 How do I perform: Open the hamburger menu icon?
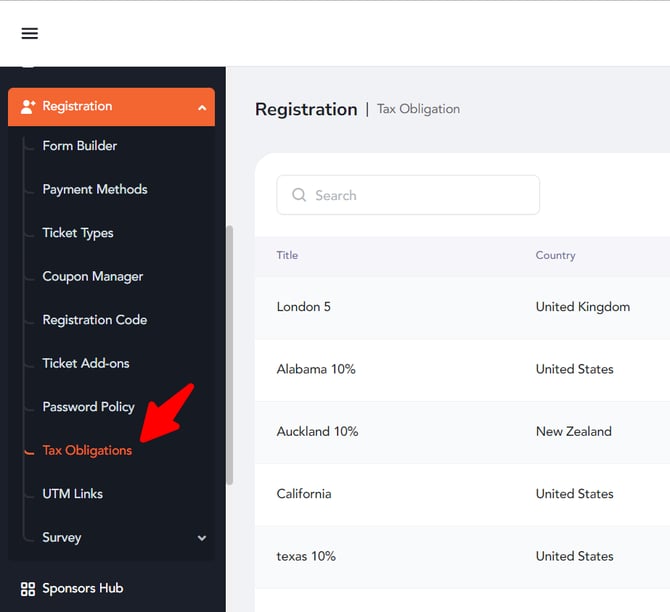click(29, 33)
